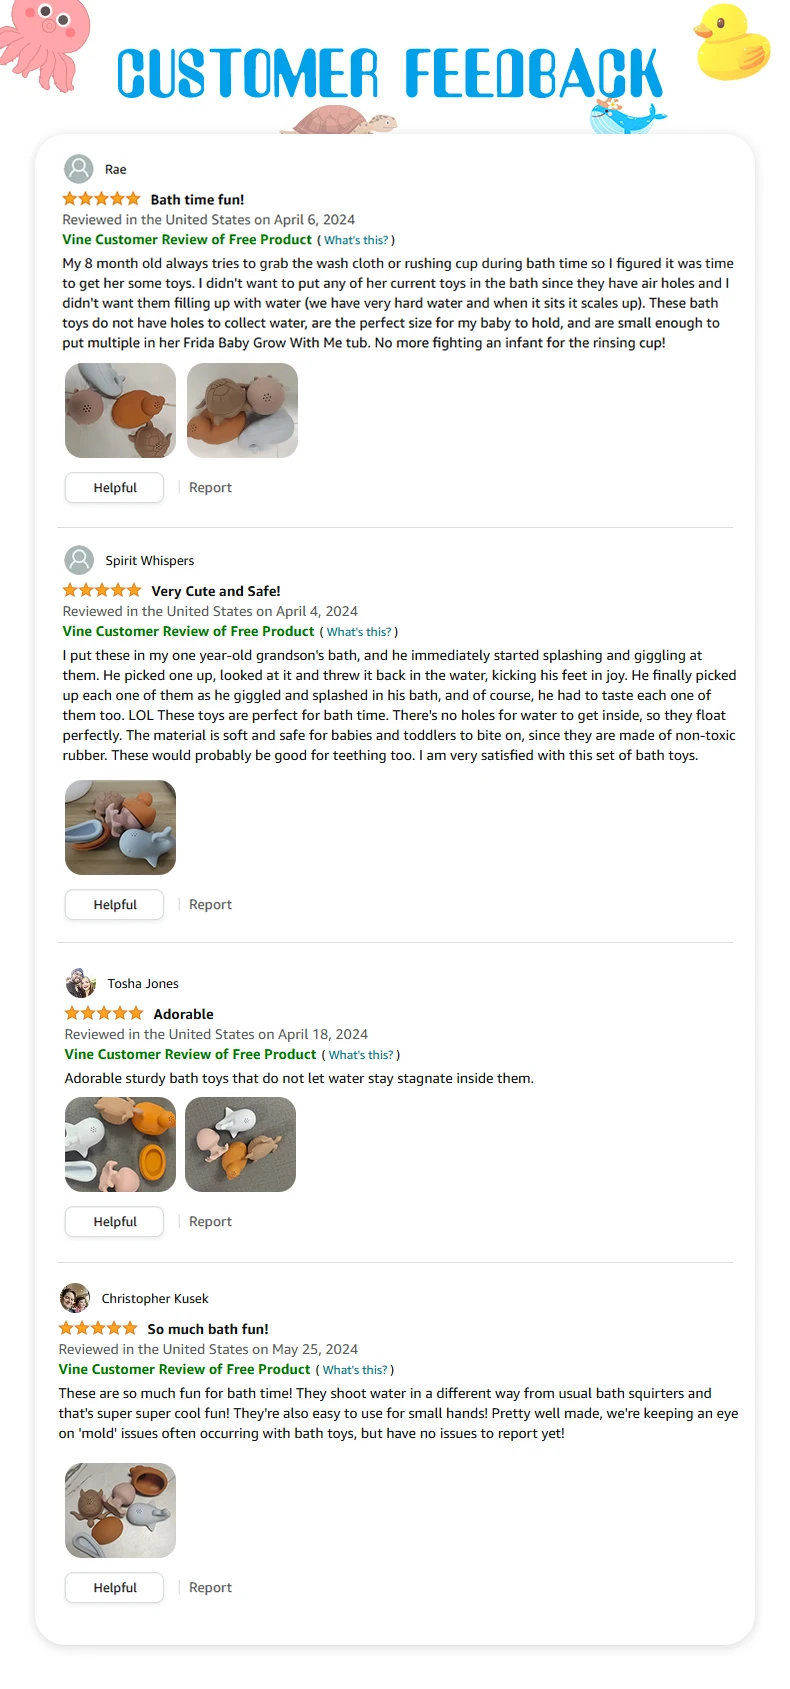Image resolution: width=790 pixels, height=1689 pixels.
Task: Open second photo in Tosha Jones' review
Action: point(240,1144)
